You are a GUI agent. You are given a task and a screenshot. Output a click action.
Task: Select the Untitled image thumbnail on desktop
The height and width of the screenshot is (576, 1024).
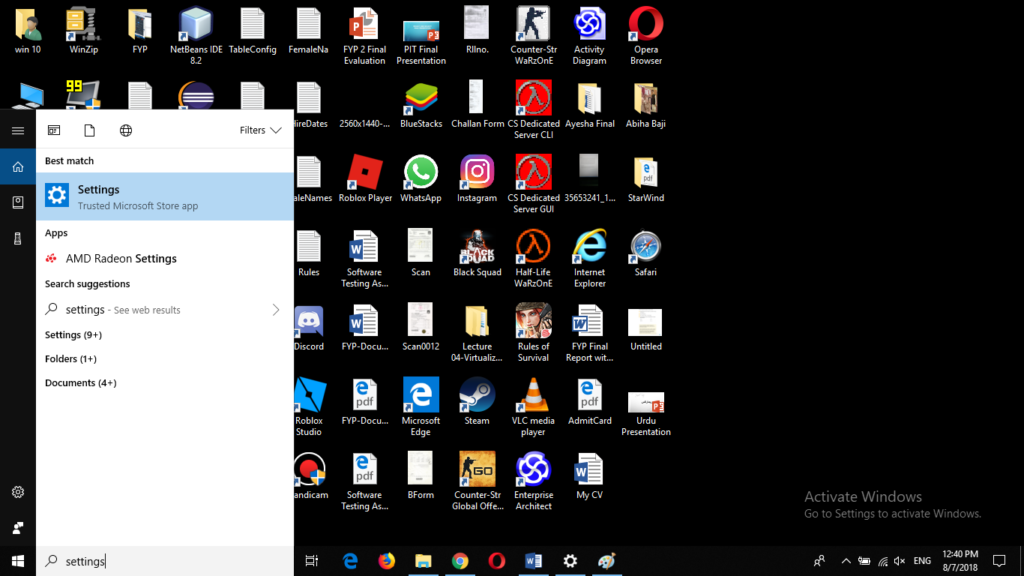(645, 330)
